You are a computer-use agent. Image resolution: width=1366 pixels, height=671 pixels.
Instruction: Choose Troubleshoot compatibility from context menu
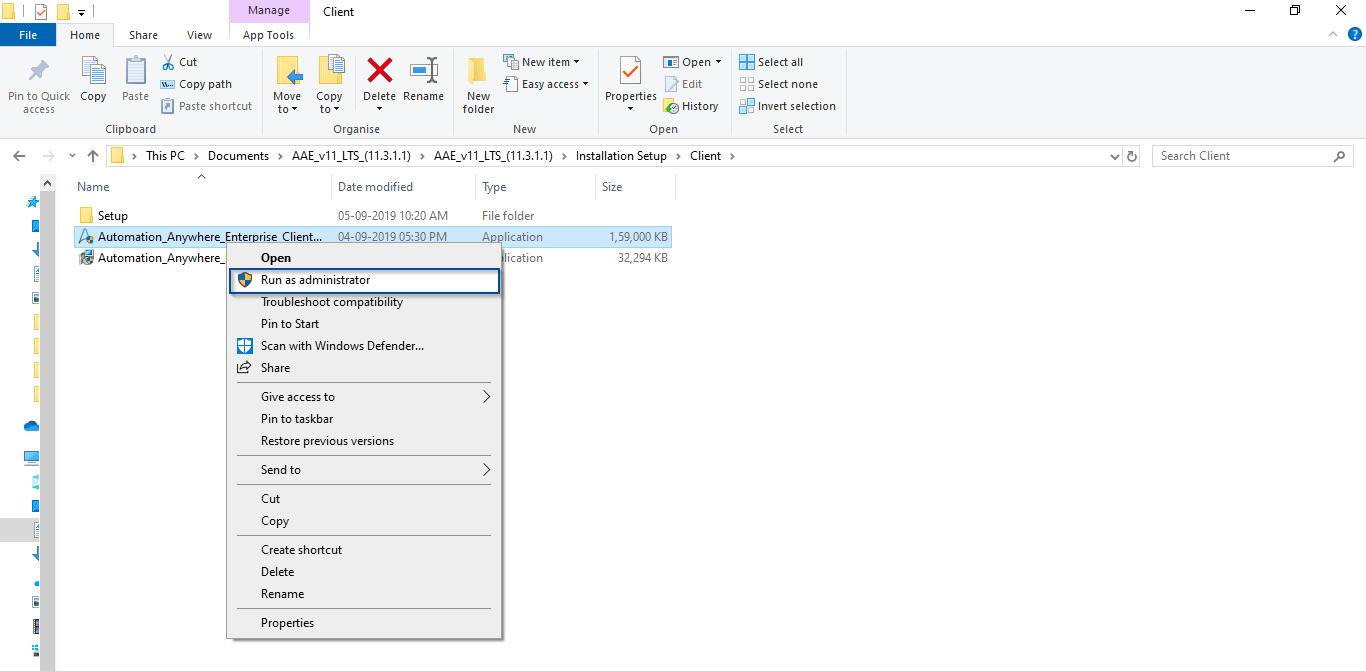(x=331, y=302)
